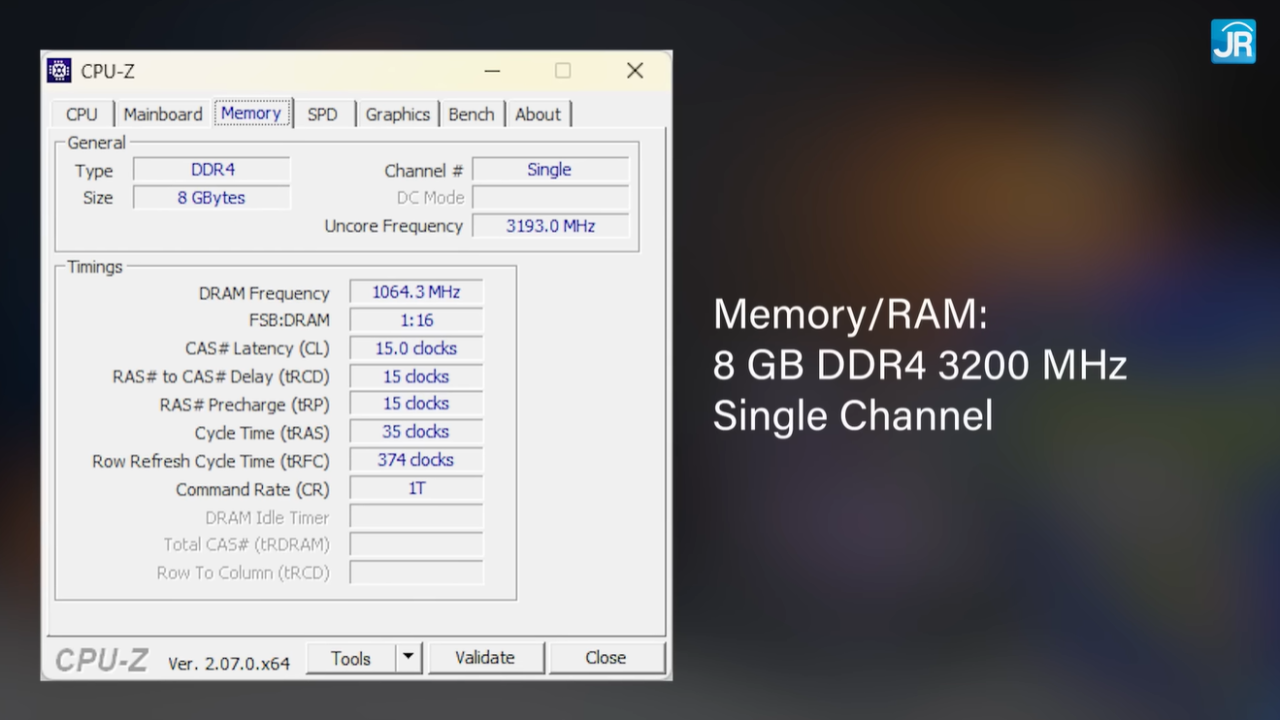Click the Row Refresh Cycle Time label
1280x720 pixels.
point(211,461)
